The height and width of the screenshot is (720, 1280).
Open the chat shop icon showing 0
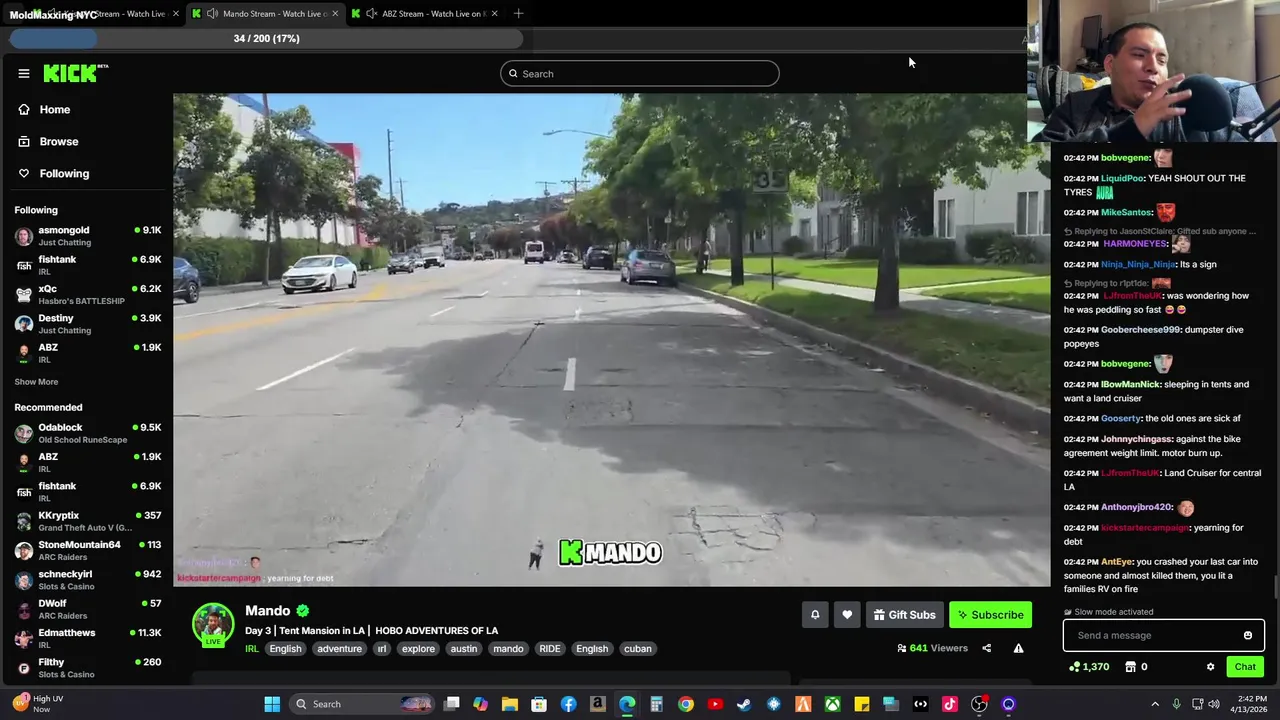click(1137, 667)
